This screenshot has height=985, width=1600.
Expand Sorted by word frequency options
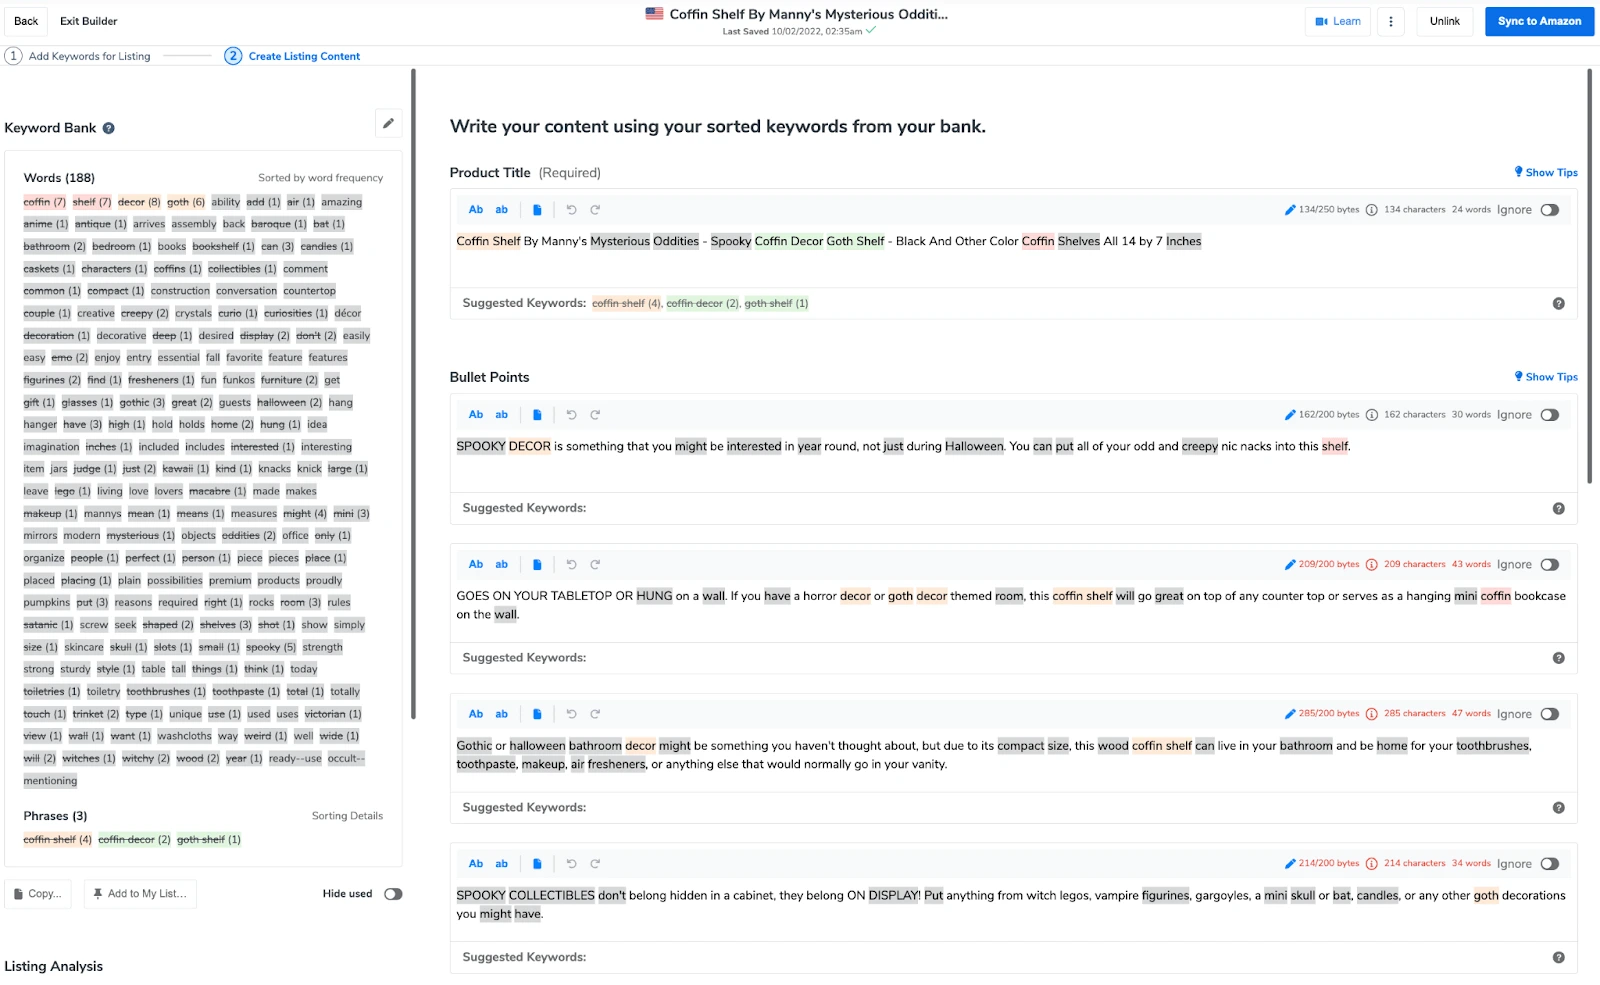tap(320, 177)
